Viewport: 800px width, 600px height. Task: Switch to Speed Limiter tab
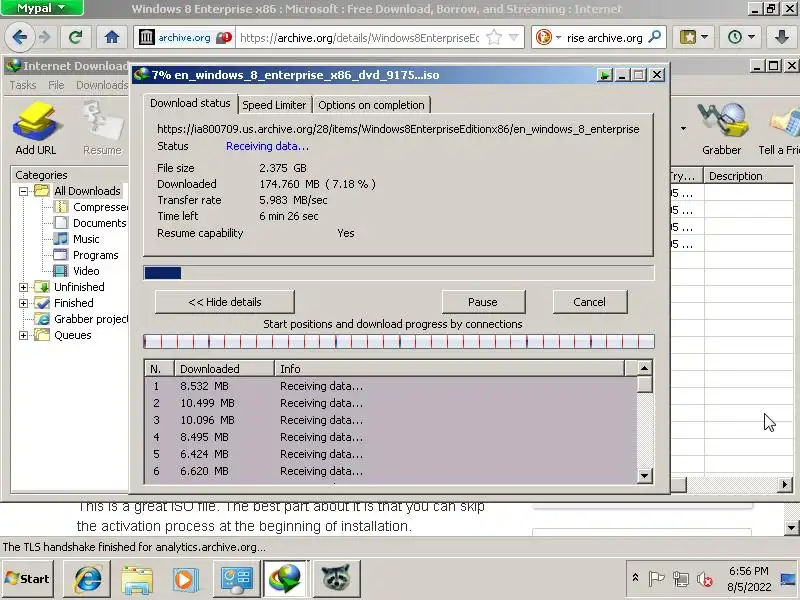[x=274, y=105]
